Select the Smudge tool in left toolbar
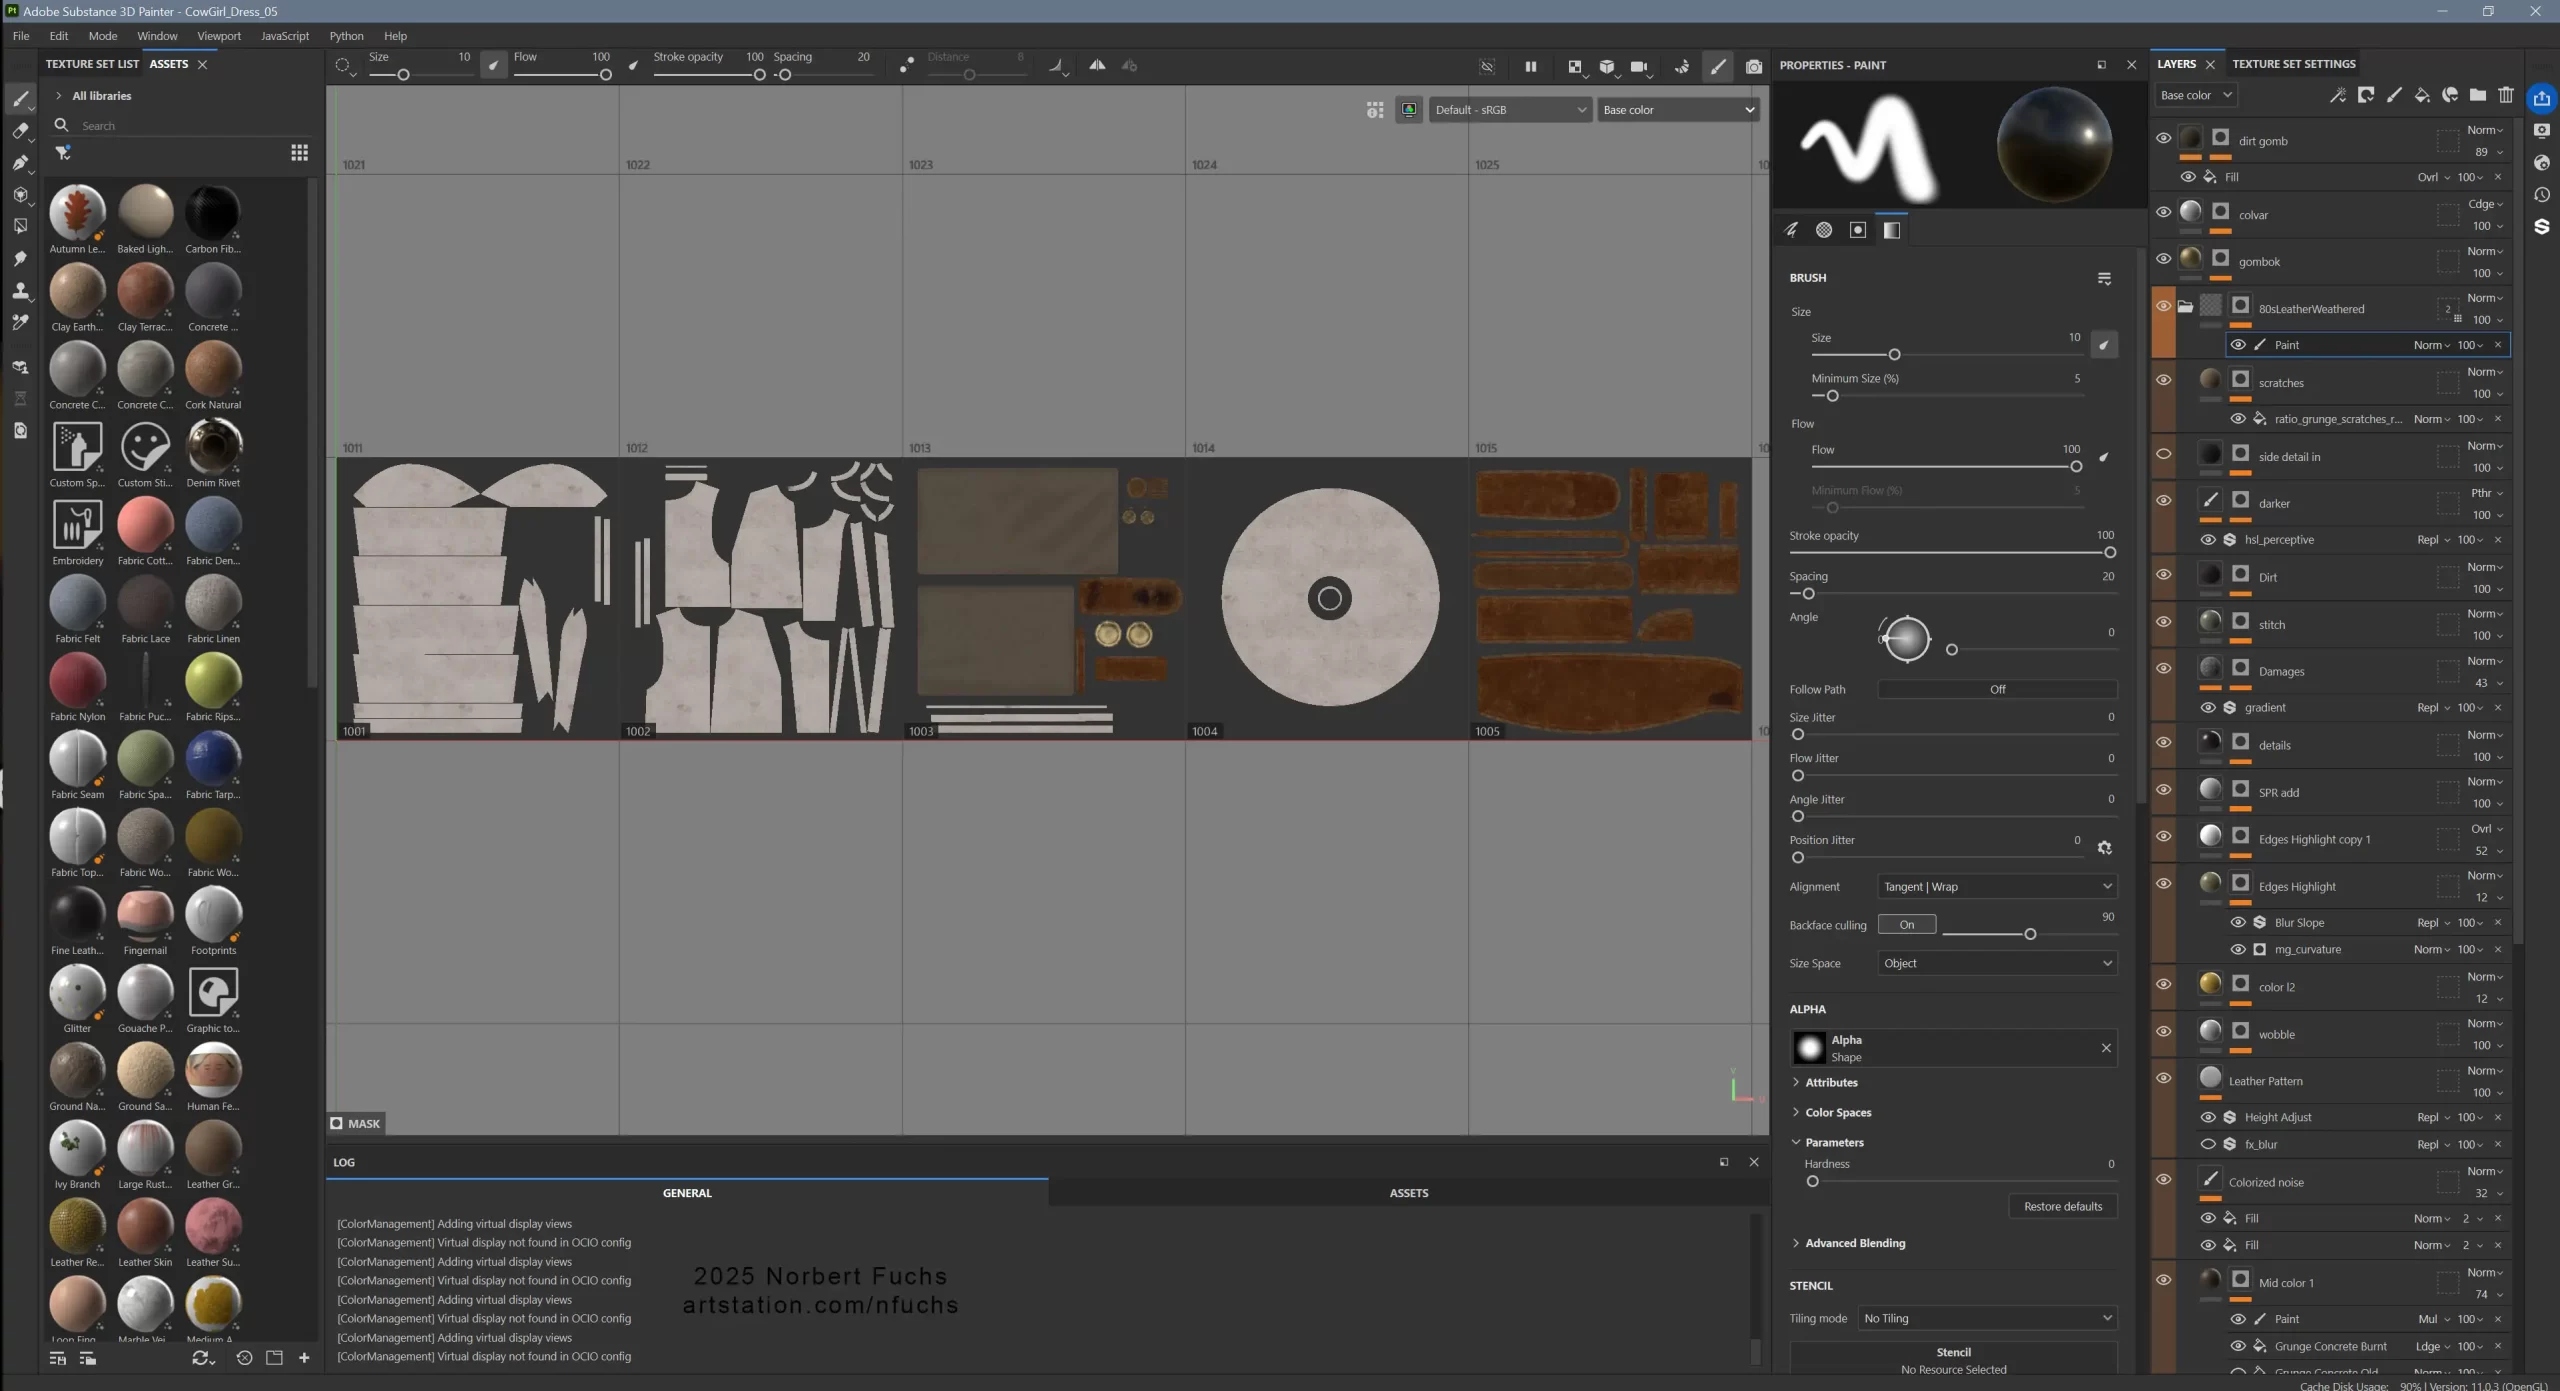The width and height of the screenshot is (2560, 1391). (19, 259)
